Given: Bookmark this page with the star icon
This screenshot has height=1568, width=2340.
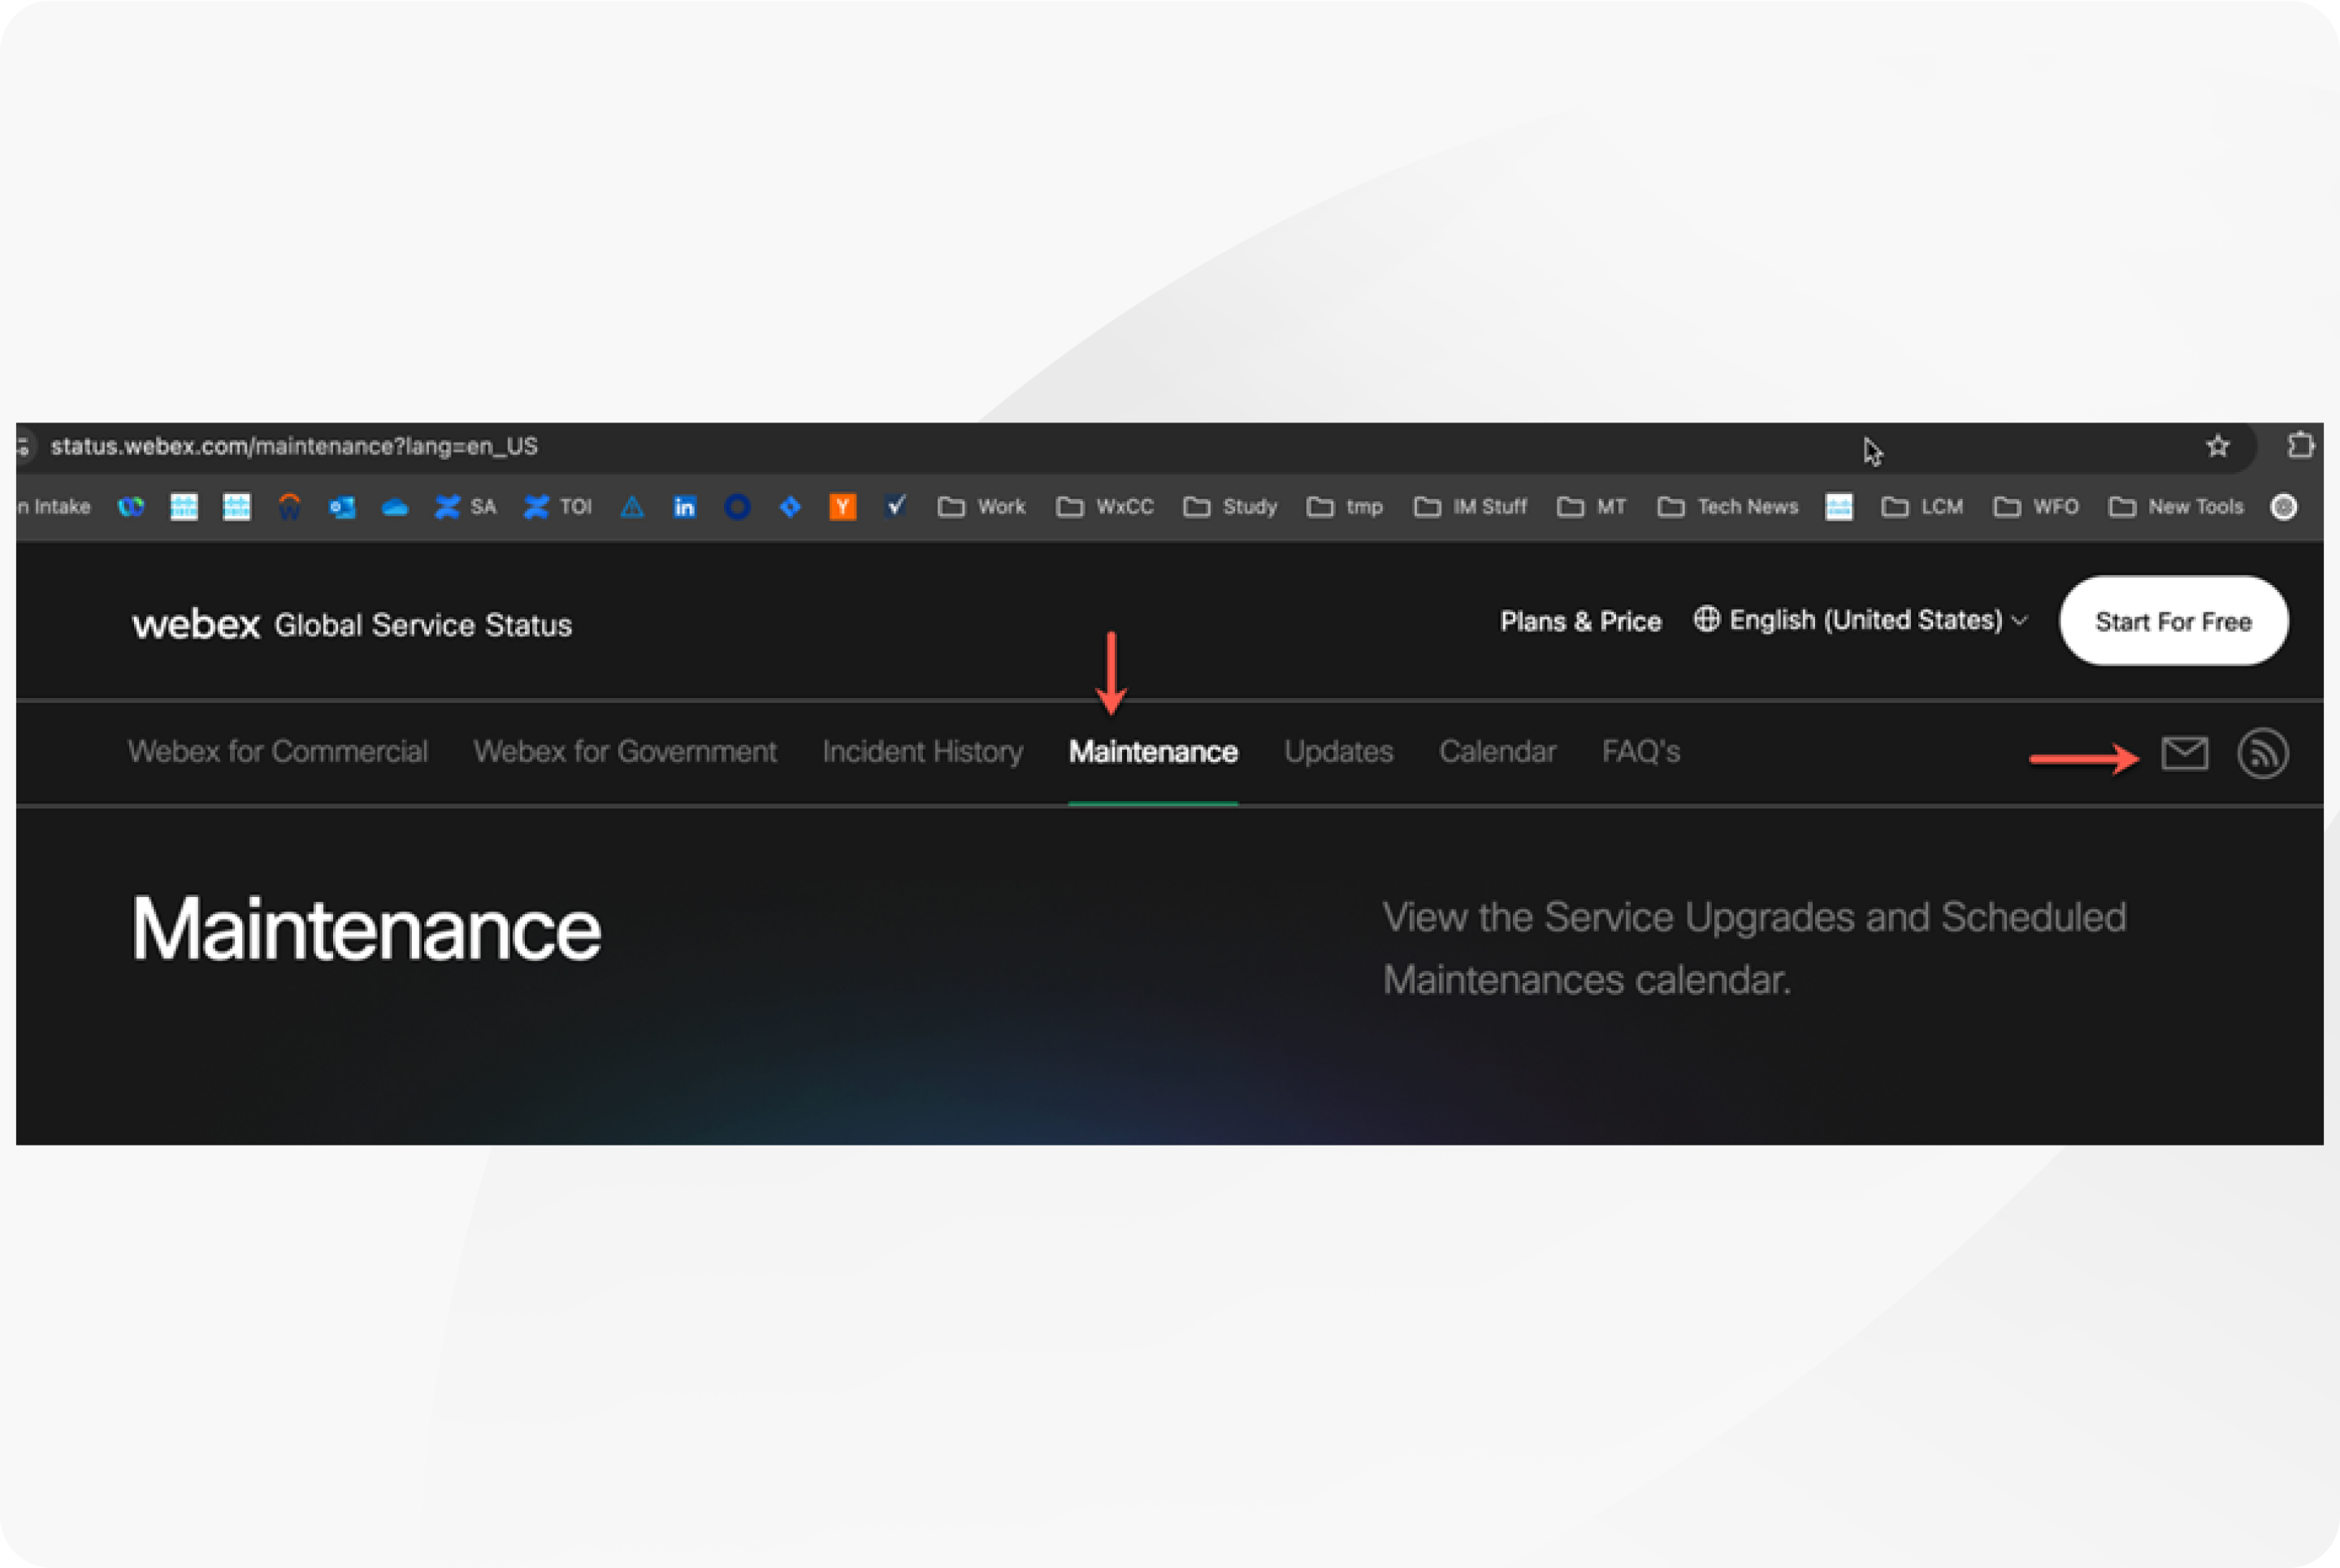Looking at the screenshot, I should (2218, 446).
